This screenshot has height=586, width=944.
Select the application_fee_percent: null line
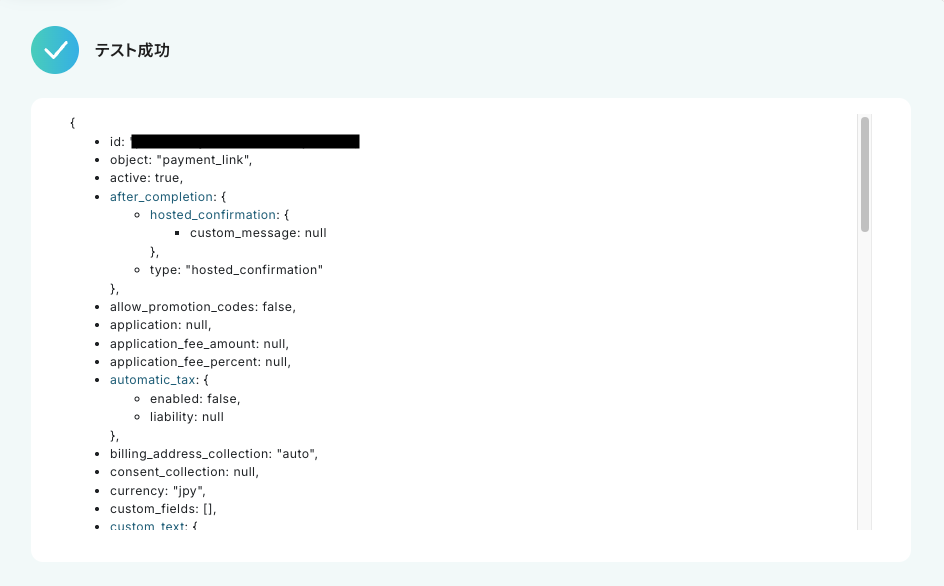coord(200,362)
